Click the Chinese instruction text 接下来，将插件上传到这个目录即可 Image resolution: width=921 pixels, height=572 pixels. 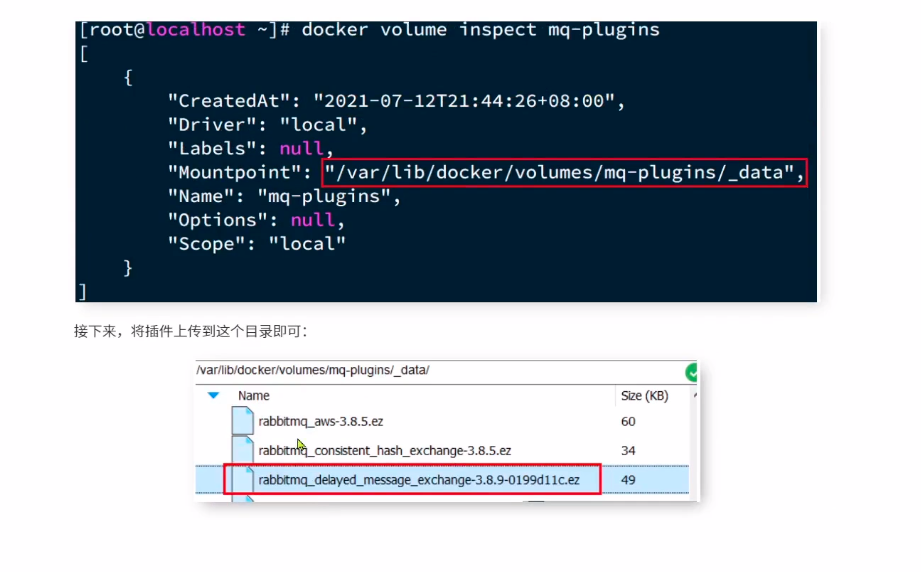tap(191, 331)
